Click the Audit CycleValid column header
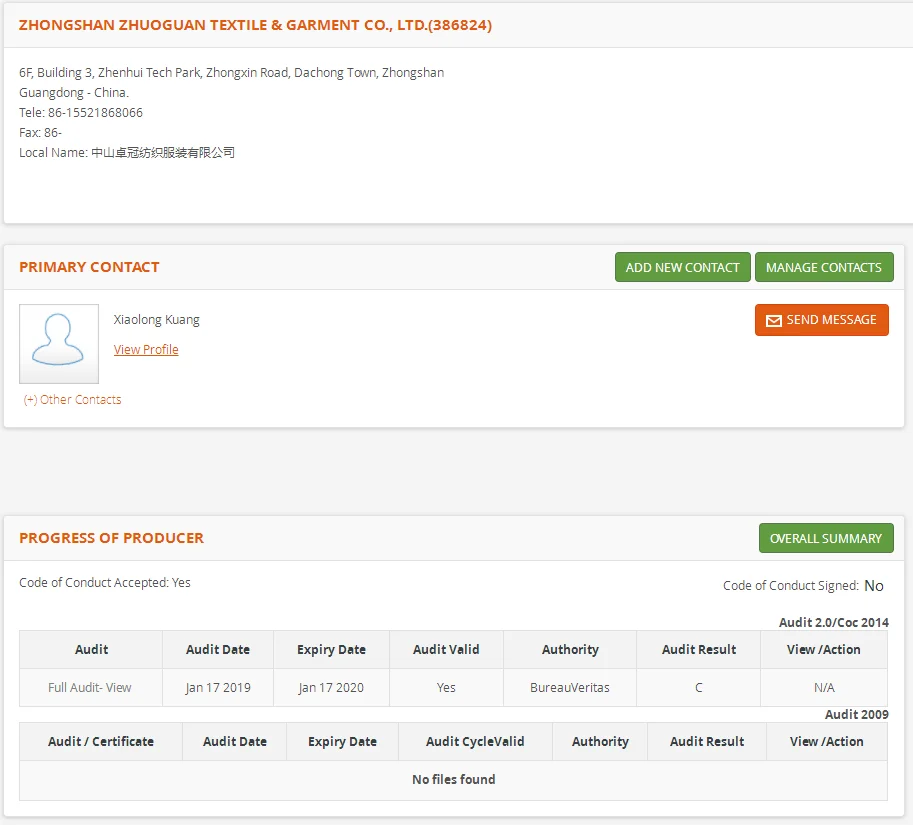Image resolution: width=913 pixels, height=825 pixels. 475,741
